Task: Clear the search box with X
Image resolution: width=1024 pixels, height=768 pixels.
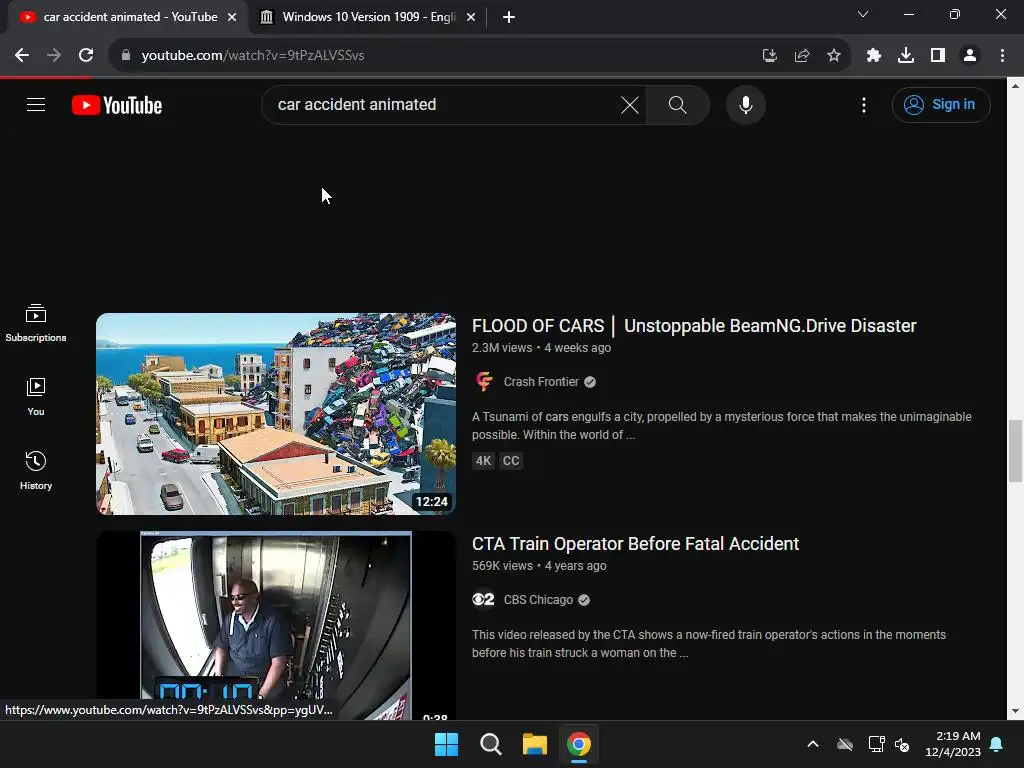Action: [x=630, y=104]
